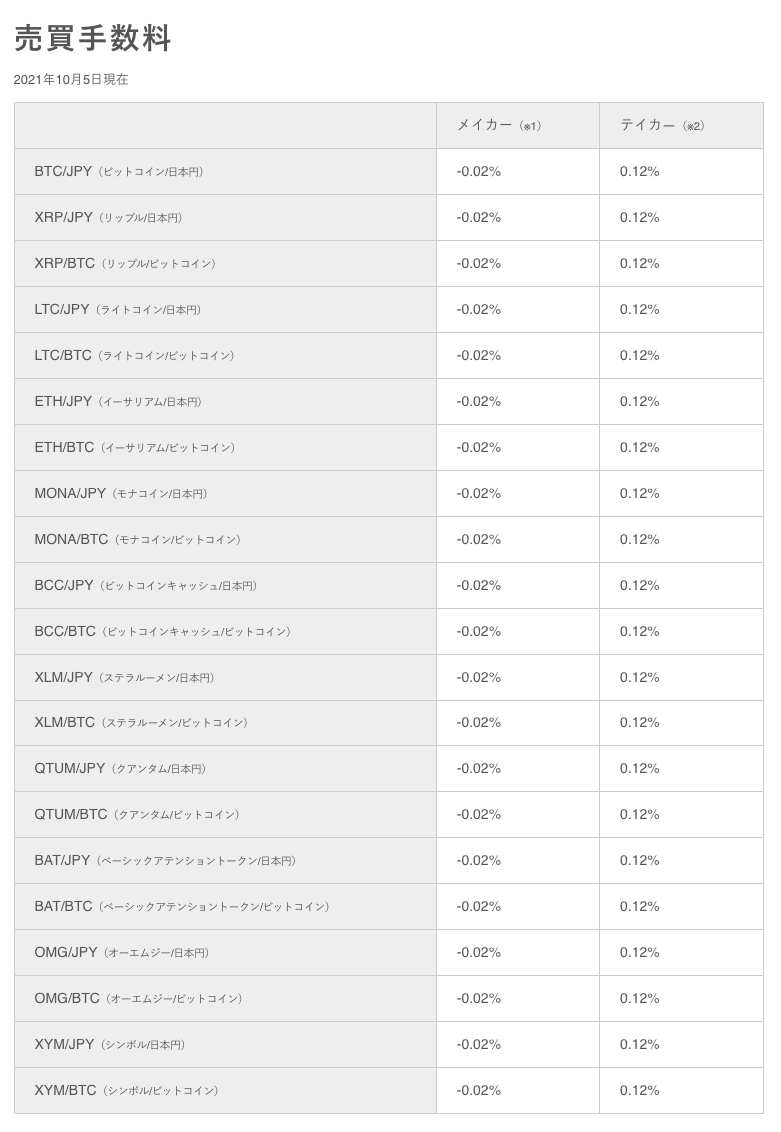Select the XLM/JPY pair label

(124, 677)
